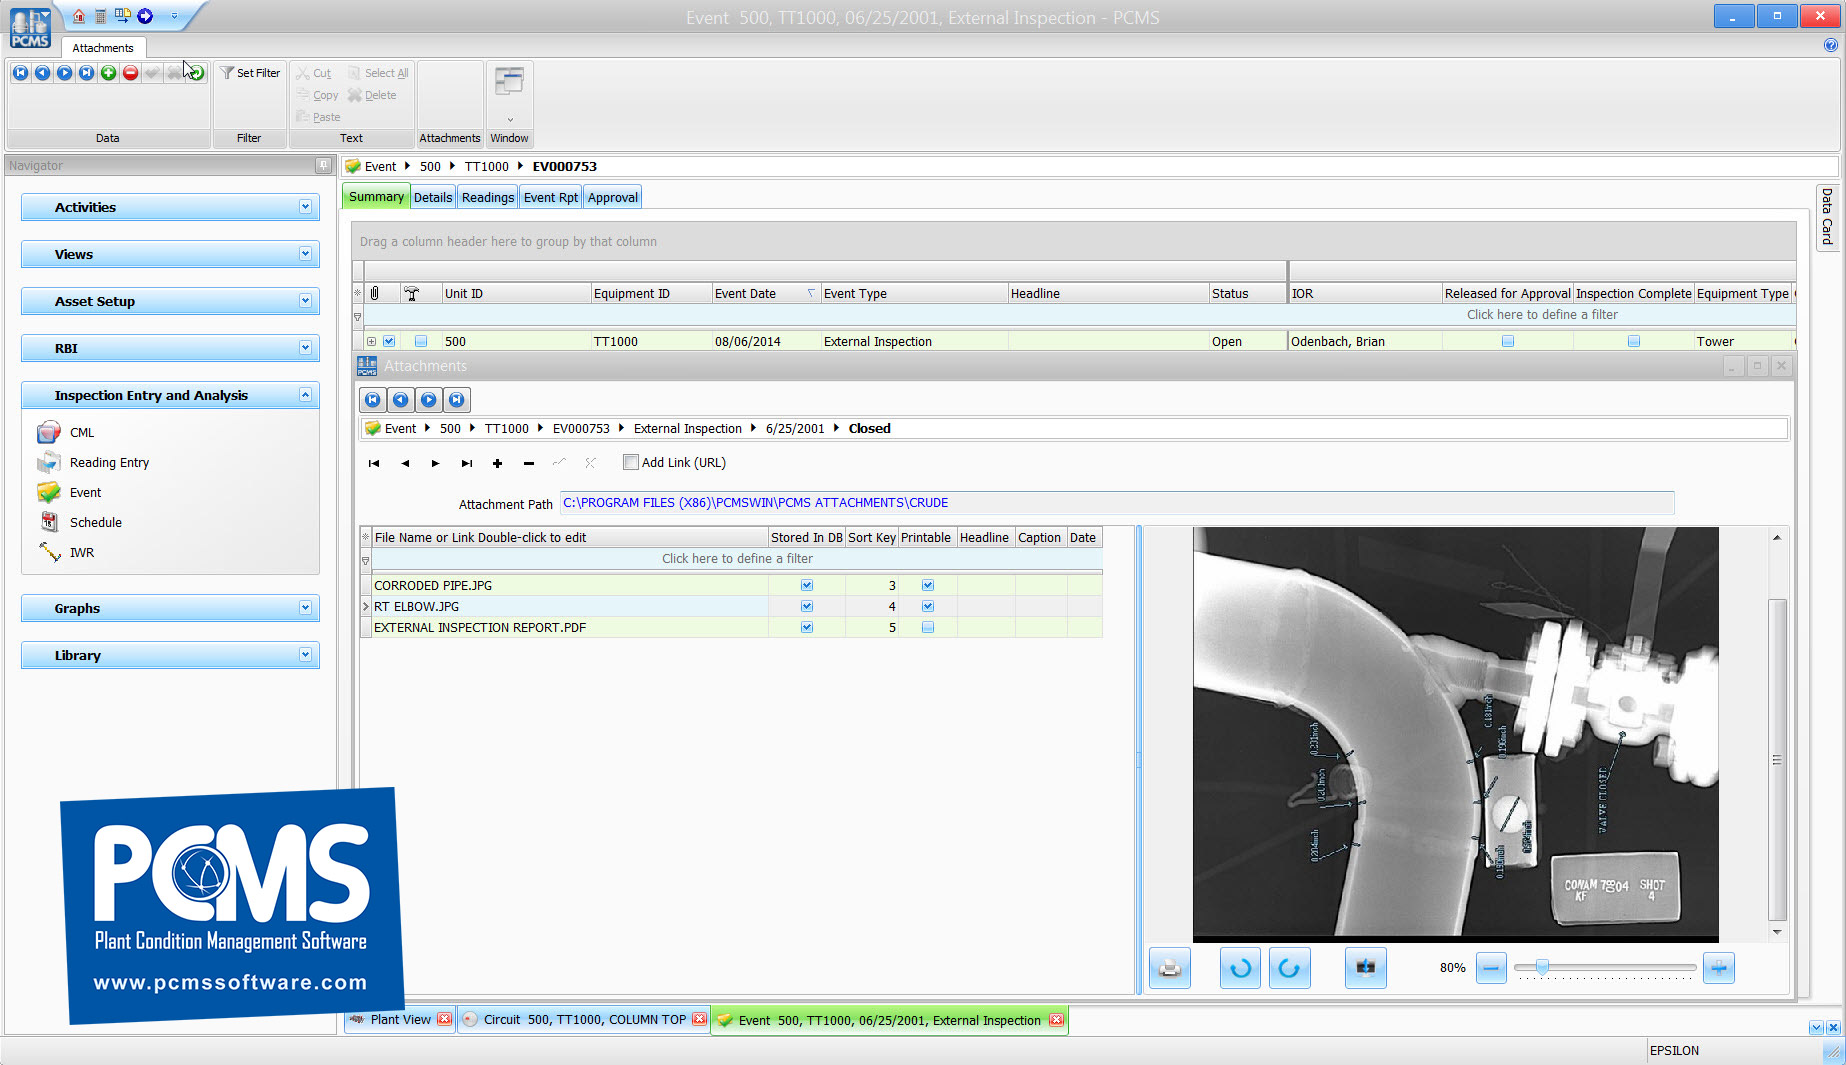
Task: Toggle Printable checkbox for EXTERNAL INSPECTION REPORT.PDF
Action: pos(928,628)
